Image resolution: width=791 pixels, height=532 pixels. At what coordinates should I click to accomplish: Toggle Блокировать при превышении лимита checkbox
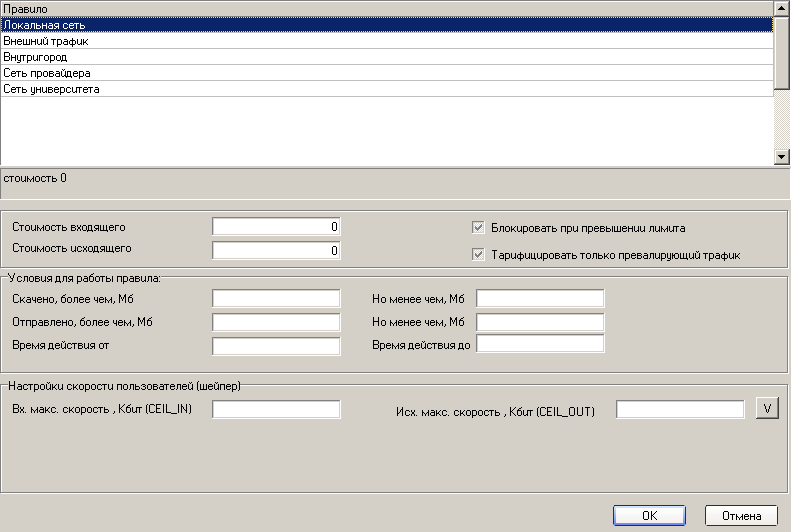click(478, 227)
